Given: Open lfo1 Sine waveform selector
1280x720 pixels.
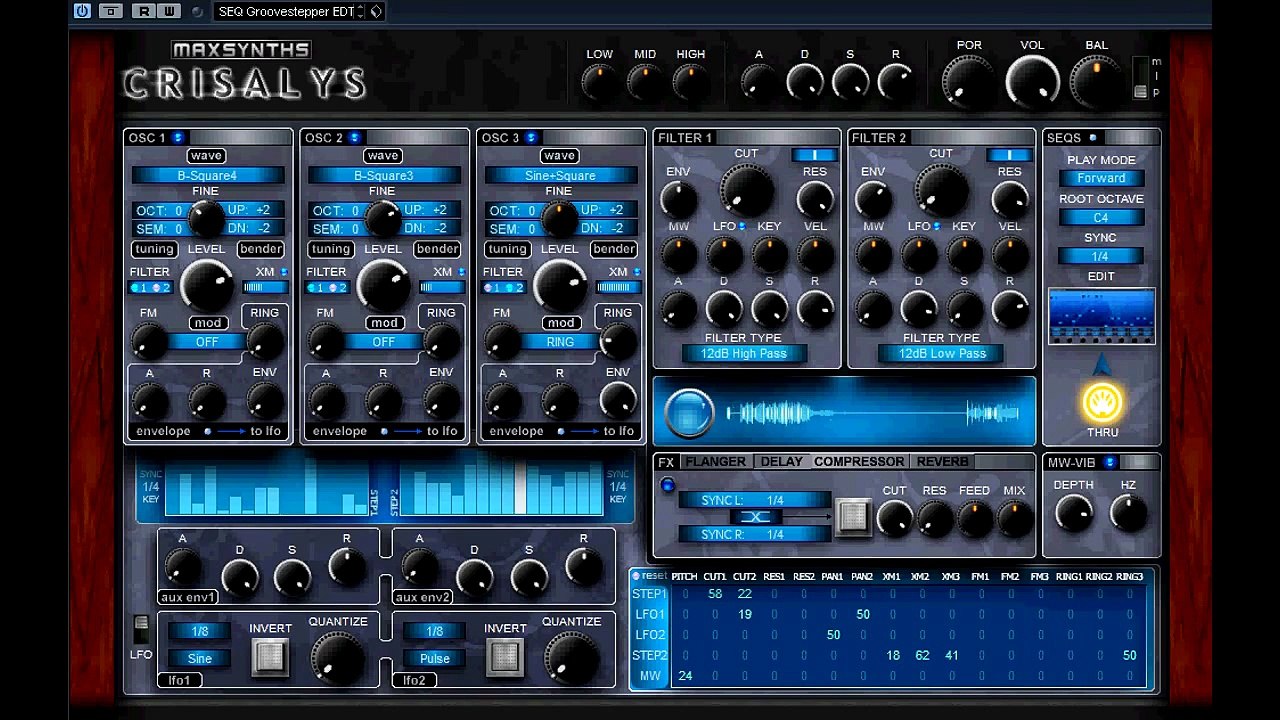Looking at the screenshot, I should [x=200, y=658].
